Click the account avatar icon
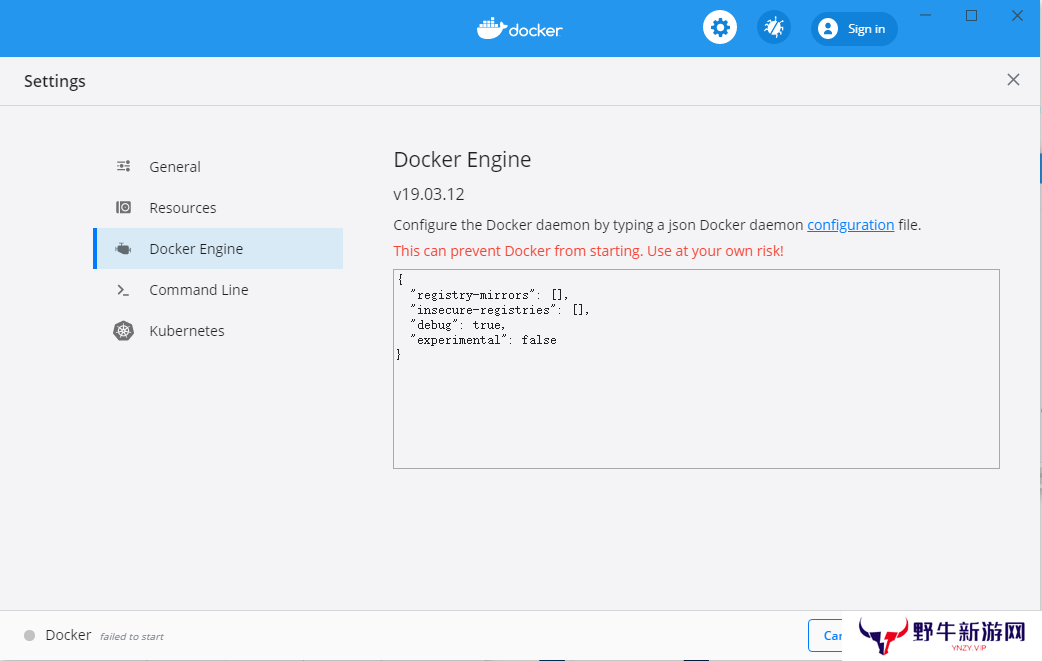The height and width of the screenshot is (661, 1042). point(827,29)
